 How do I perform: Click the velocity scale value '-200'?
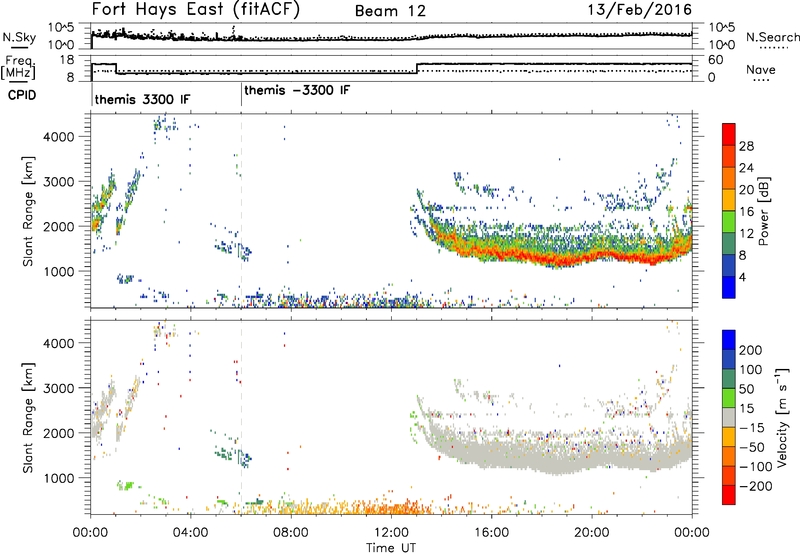click(756, 486)
